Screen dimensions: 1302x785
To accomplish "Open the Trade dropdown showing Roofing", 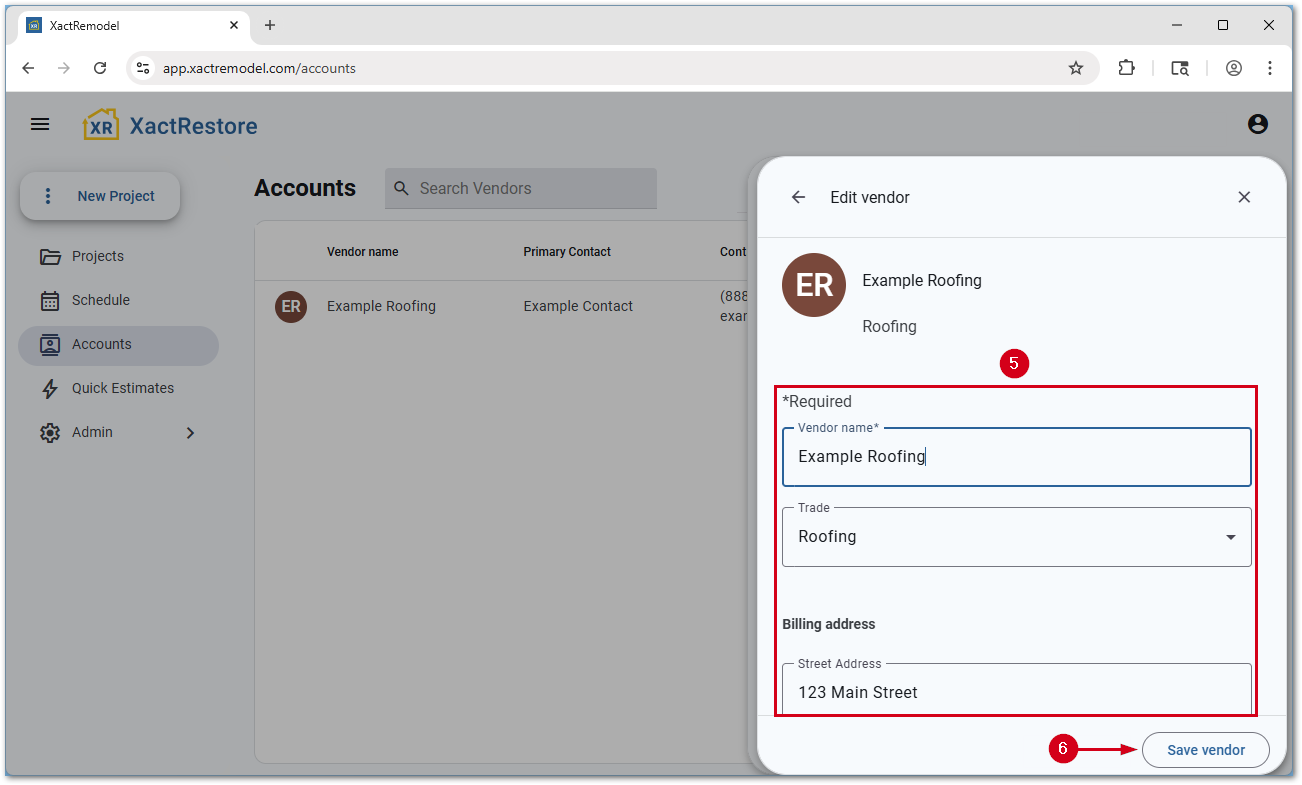I will (1016, 537).
